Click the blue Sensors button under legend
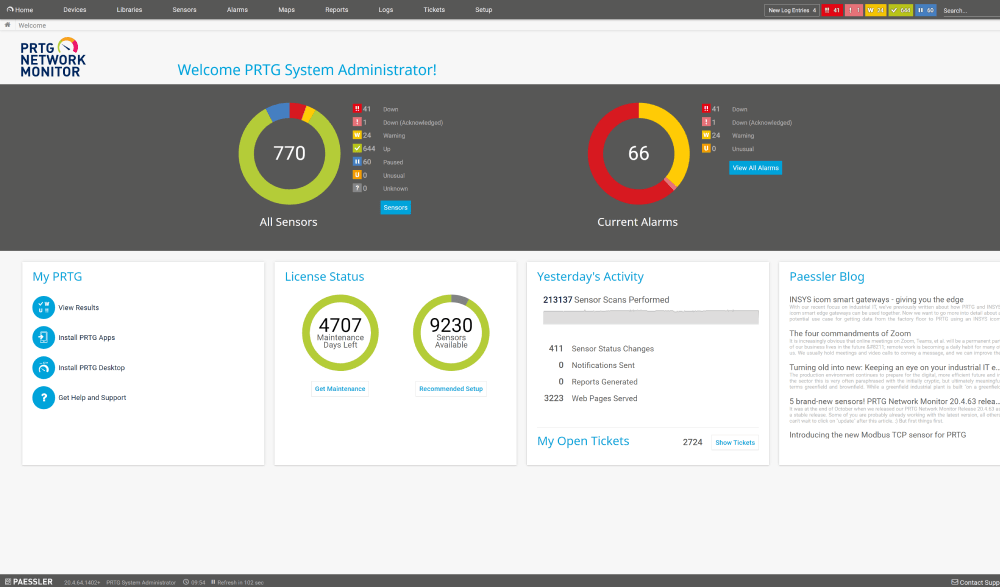 coord(395,207)
